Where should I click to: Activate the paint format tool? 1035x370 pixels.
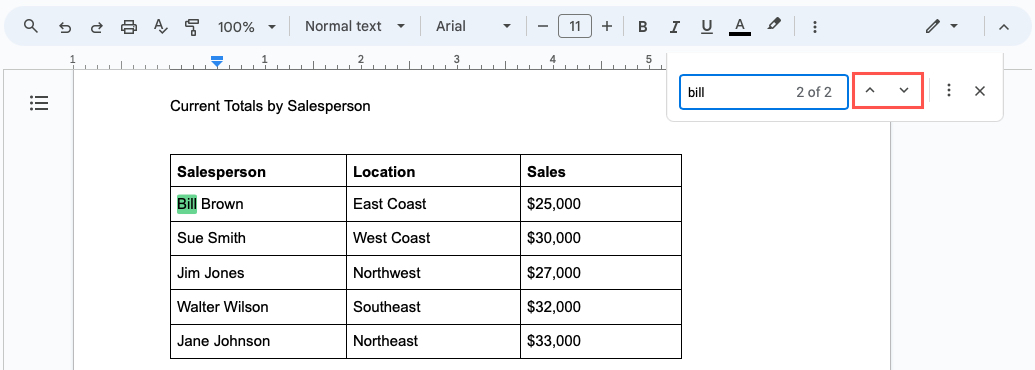click(x=192, y=27)
